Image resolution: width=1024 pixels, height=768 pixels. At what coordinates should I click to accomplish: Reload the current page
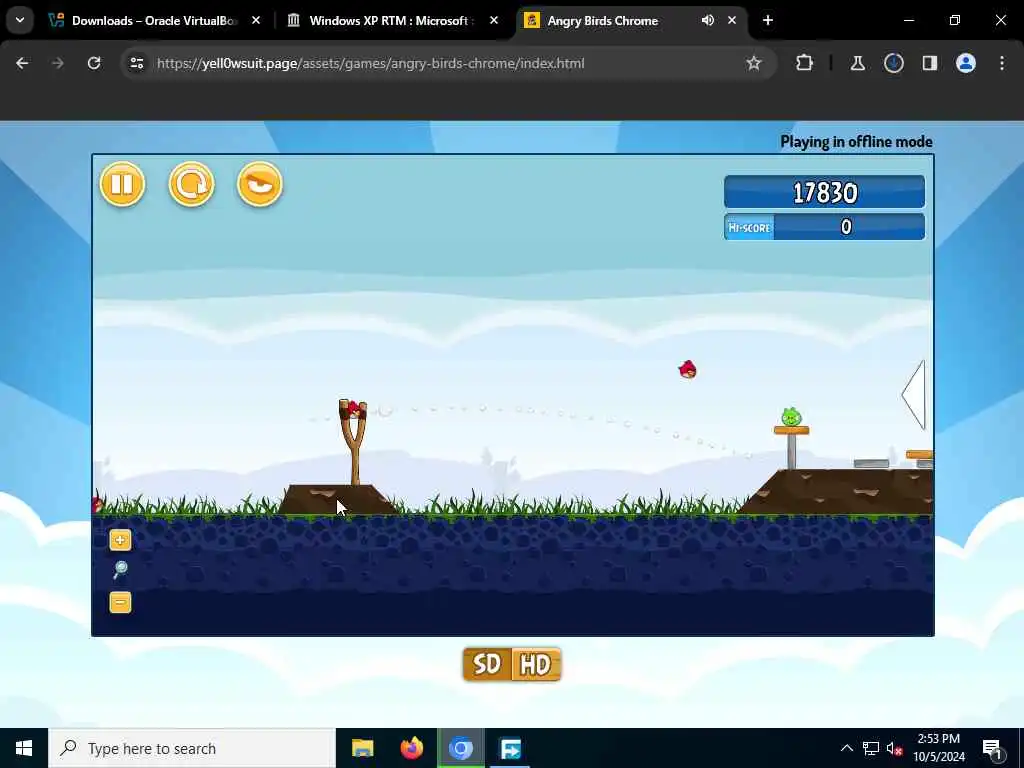94,63
